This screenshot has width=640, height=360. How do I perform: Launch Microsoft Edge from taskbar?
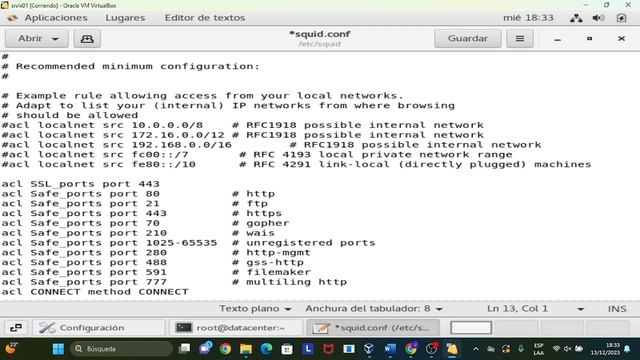267,349
